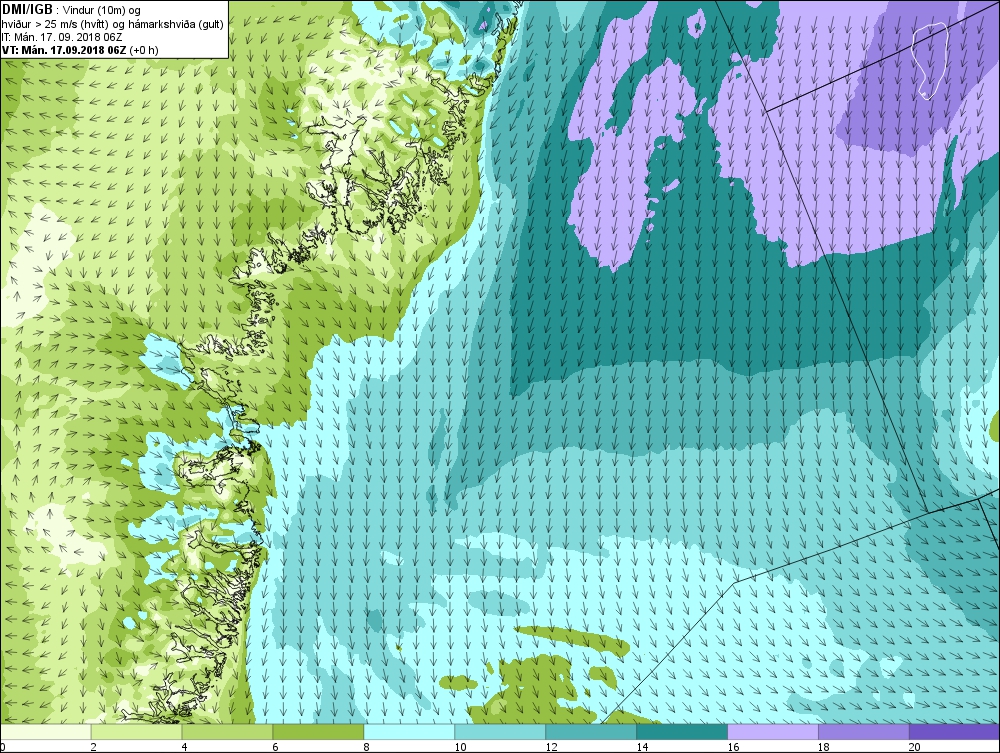Click the legend scale label "18"
This screenshot has height=753, width=1000.
pyautogui.click(x=823, y=747)
